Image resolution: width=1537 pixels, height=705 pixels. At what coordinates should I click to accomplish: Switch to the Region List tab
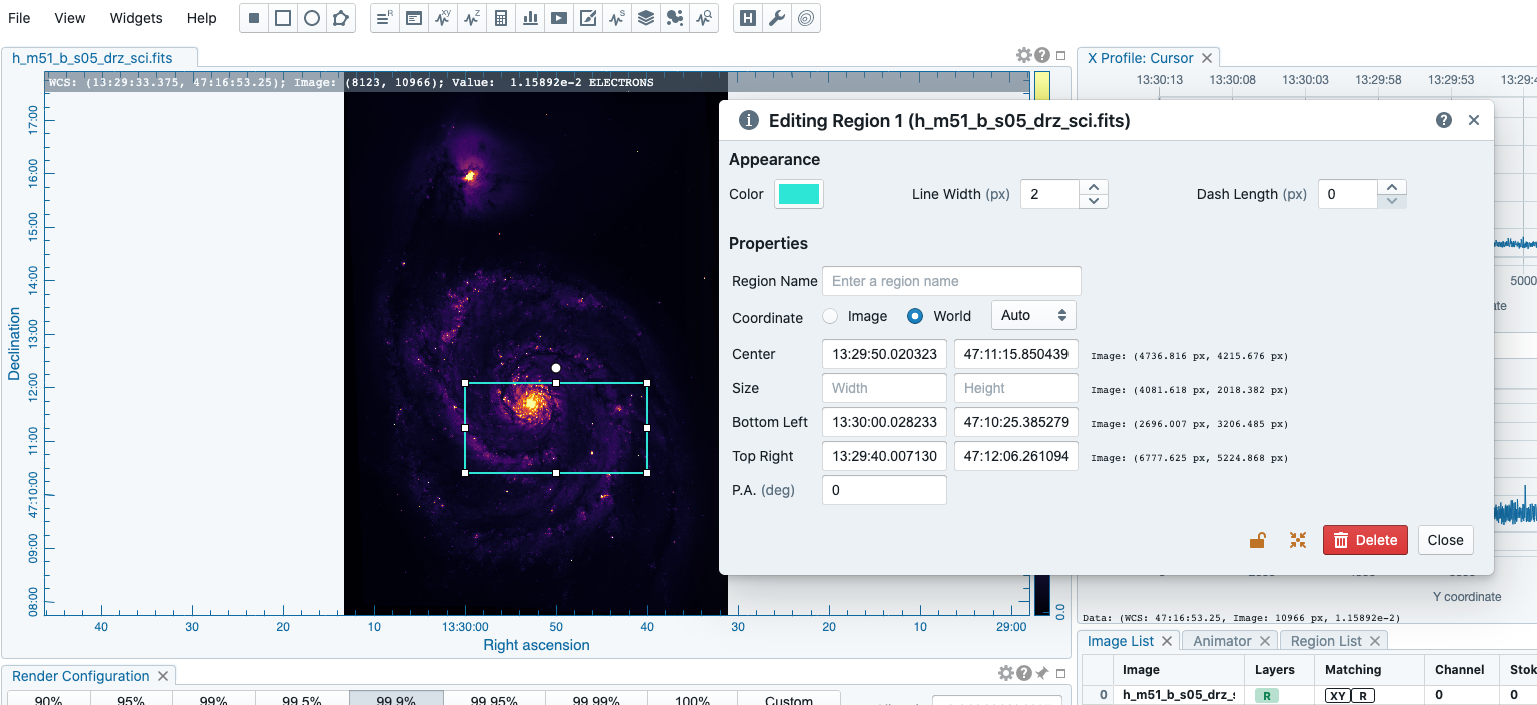tap(1326, 640)
